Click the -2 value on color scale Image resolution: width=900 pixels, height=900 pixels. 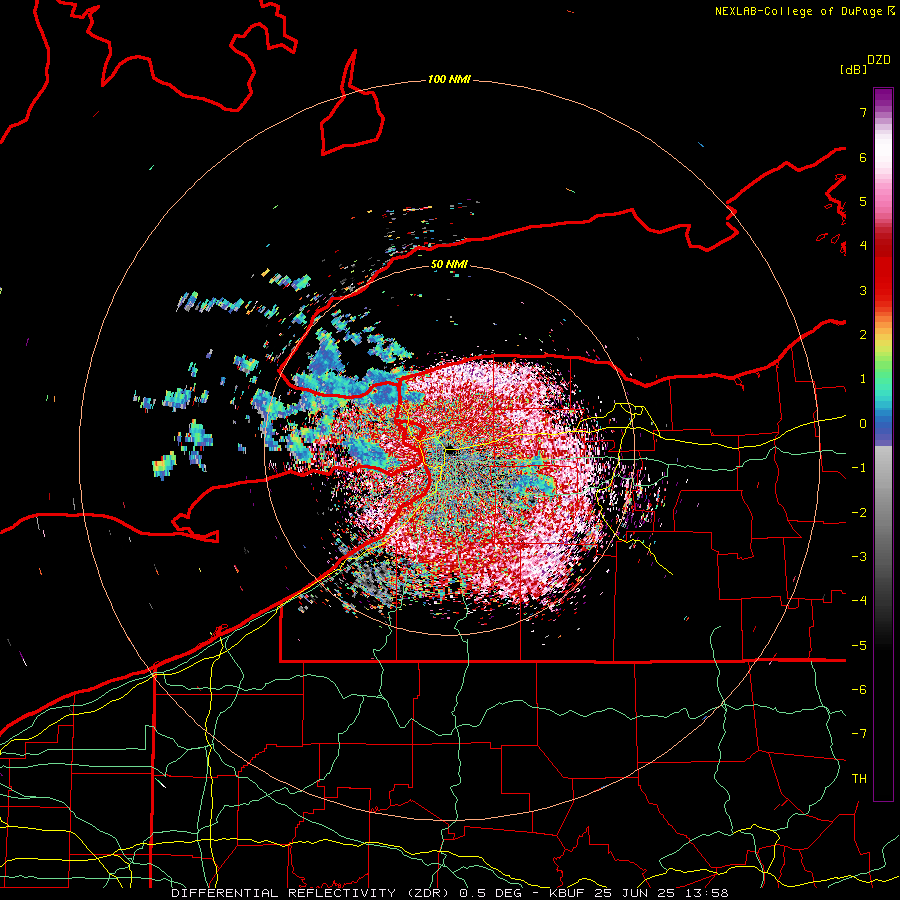tap(859, 513)
